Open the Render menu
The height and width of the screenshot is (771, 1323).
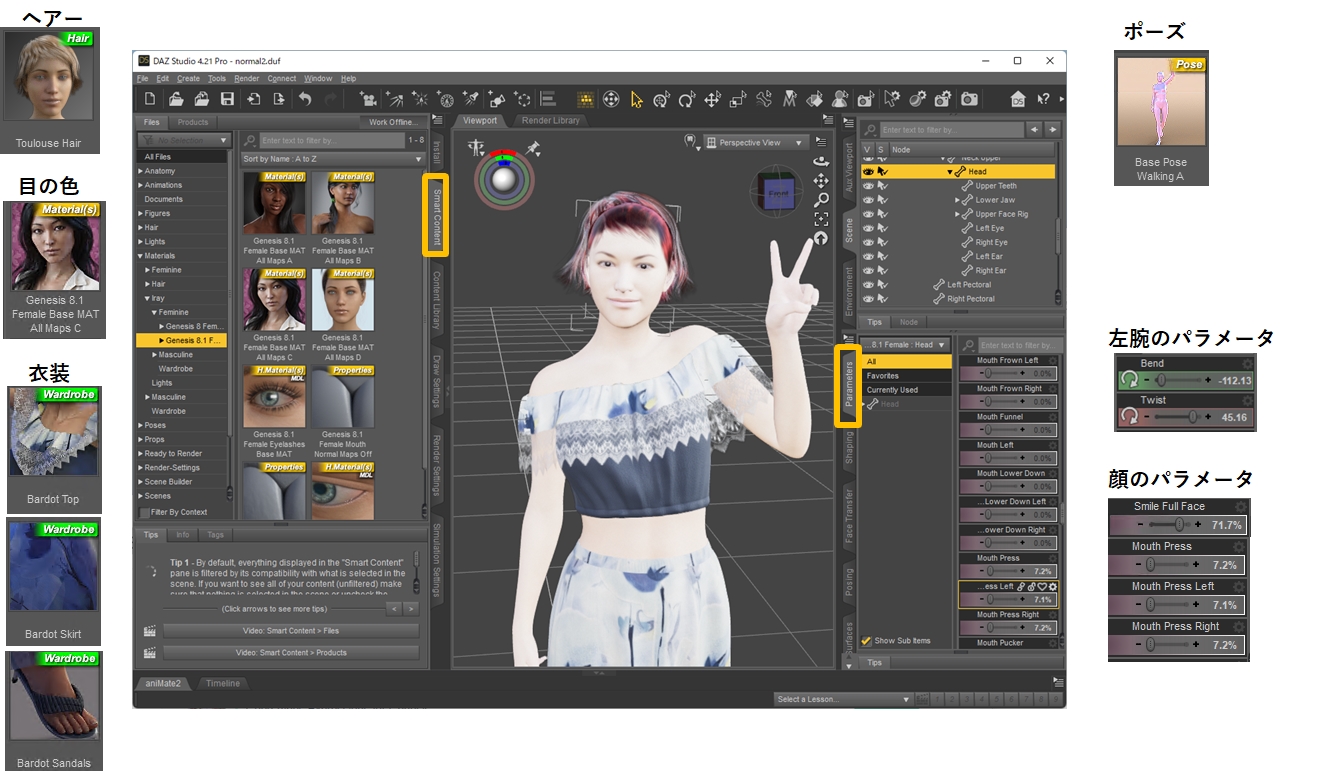click(246, 78)
